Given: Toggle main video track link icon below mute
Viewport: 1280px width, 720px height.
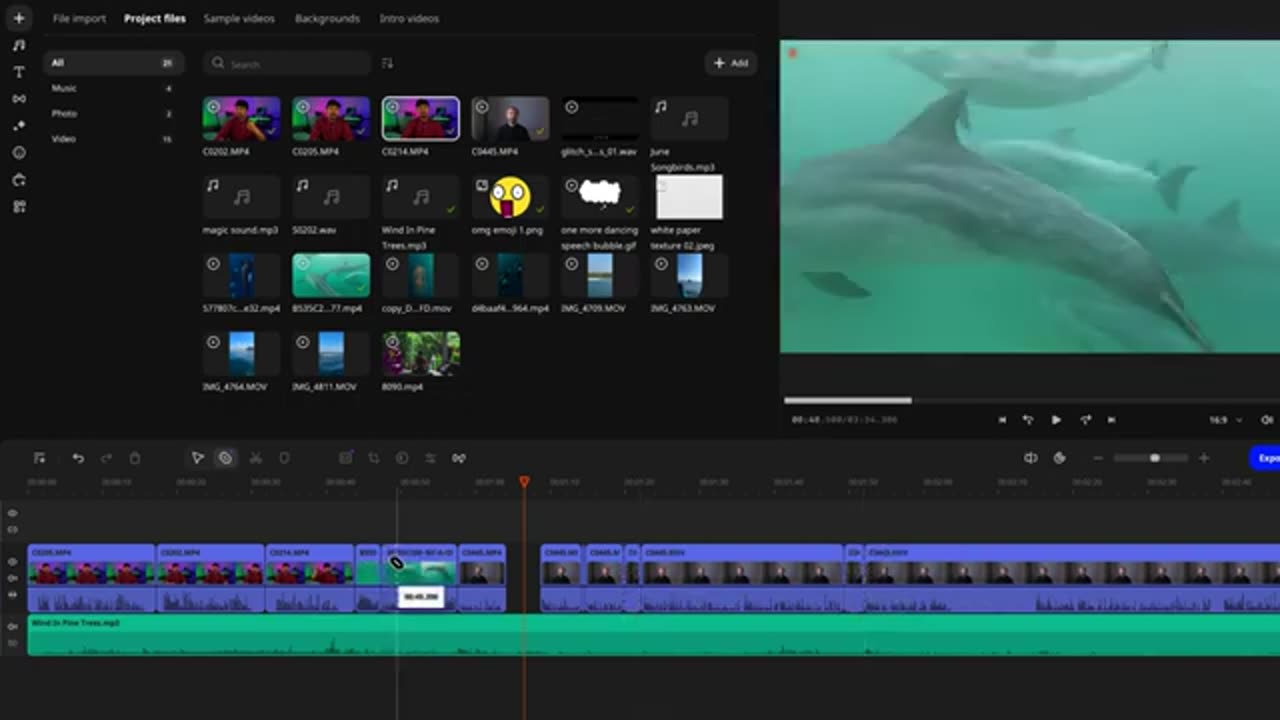Looking at the screenshot, I should [13, 594].
